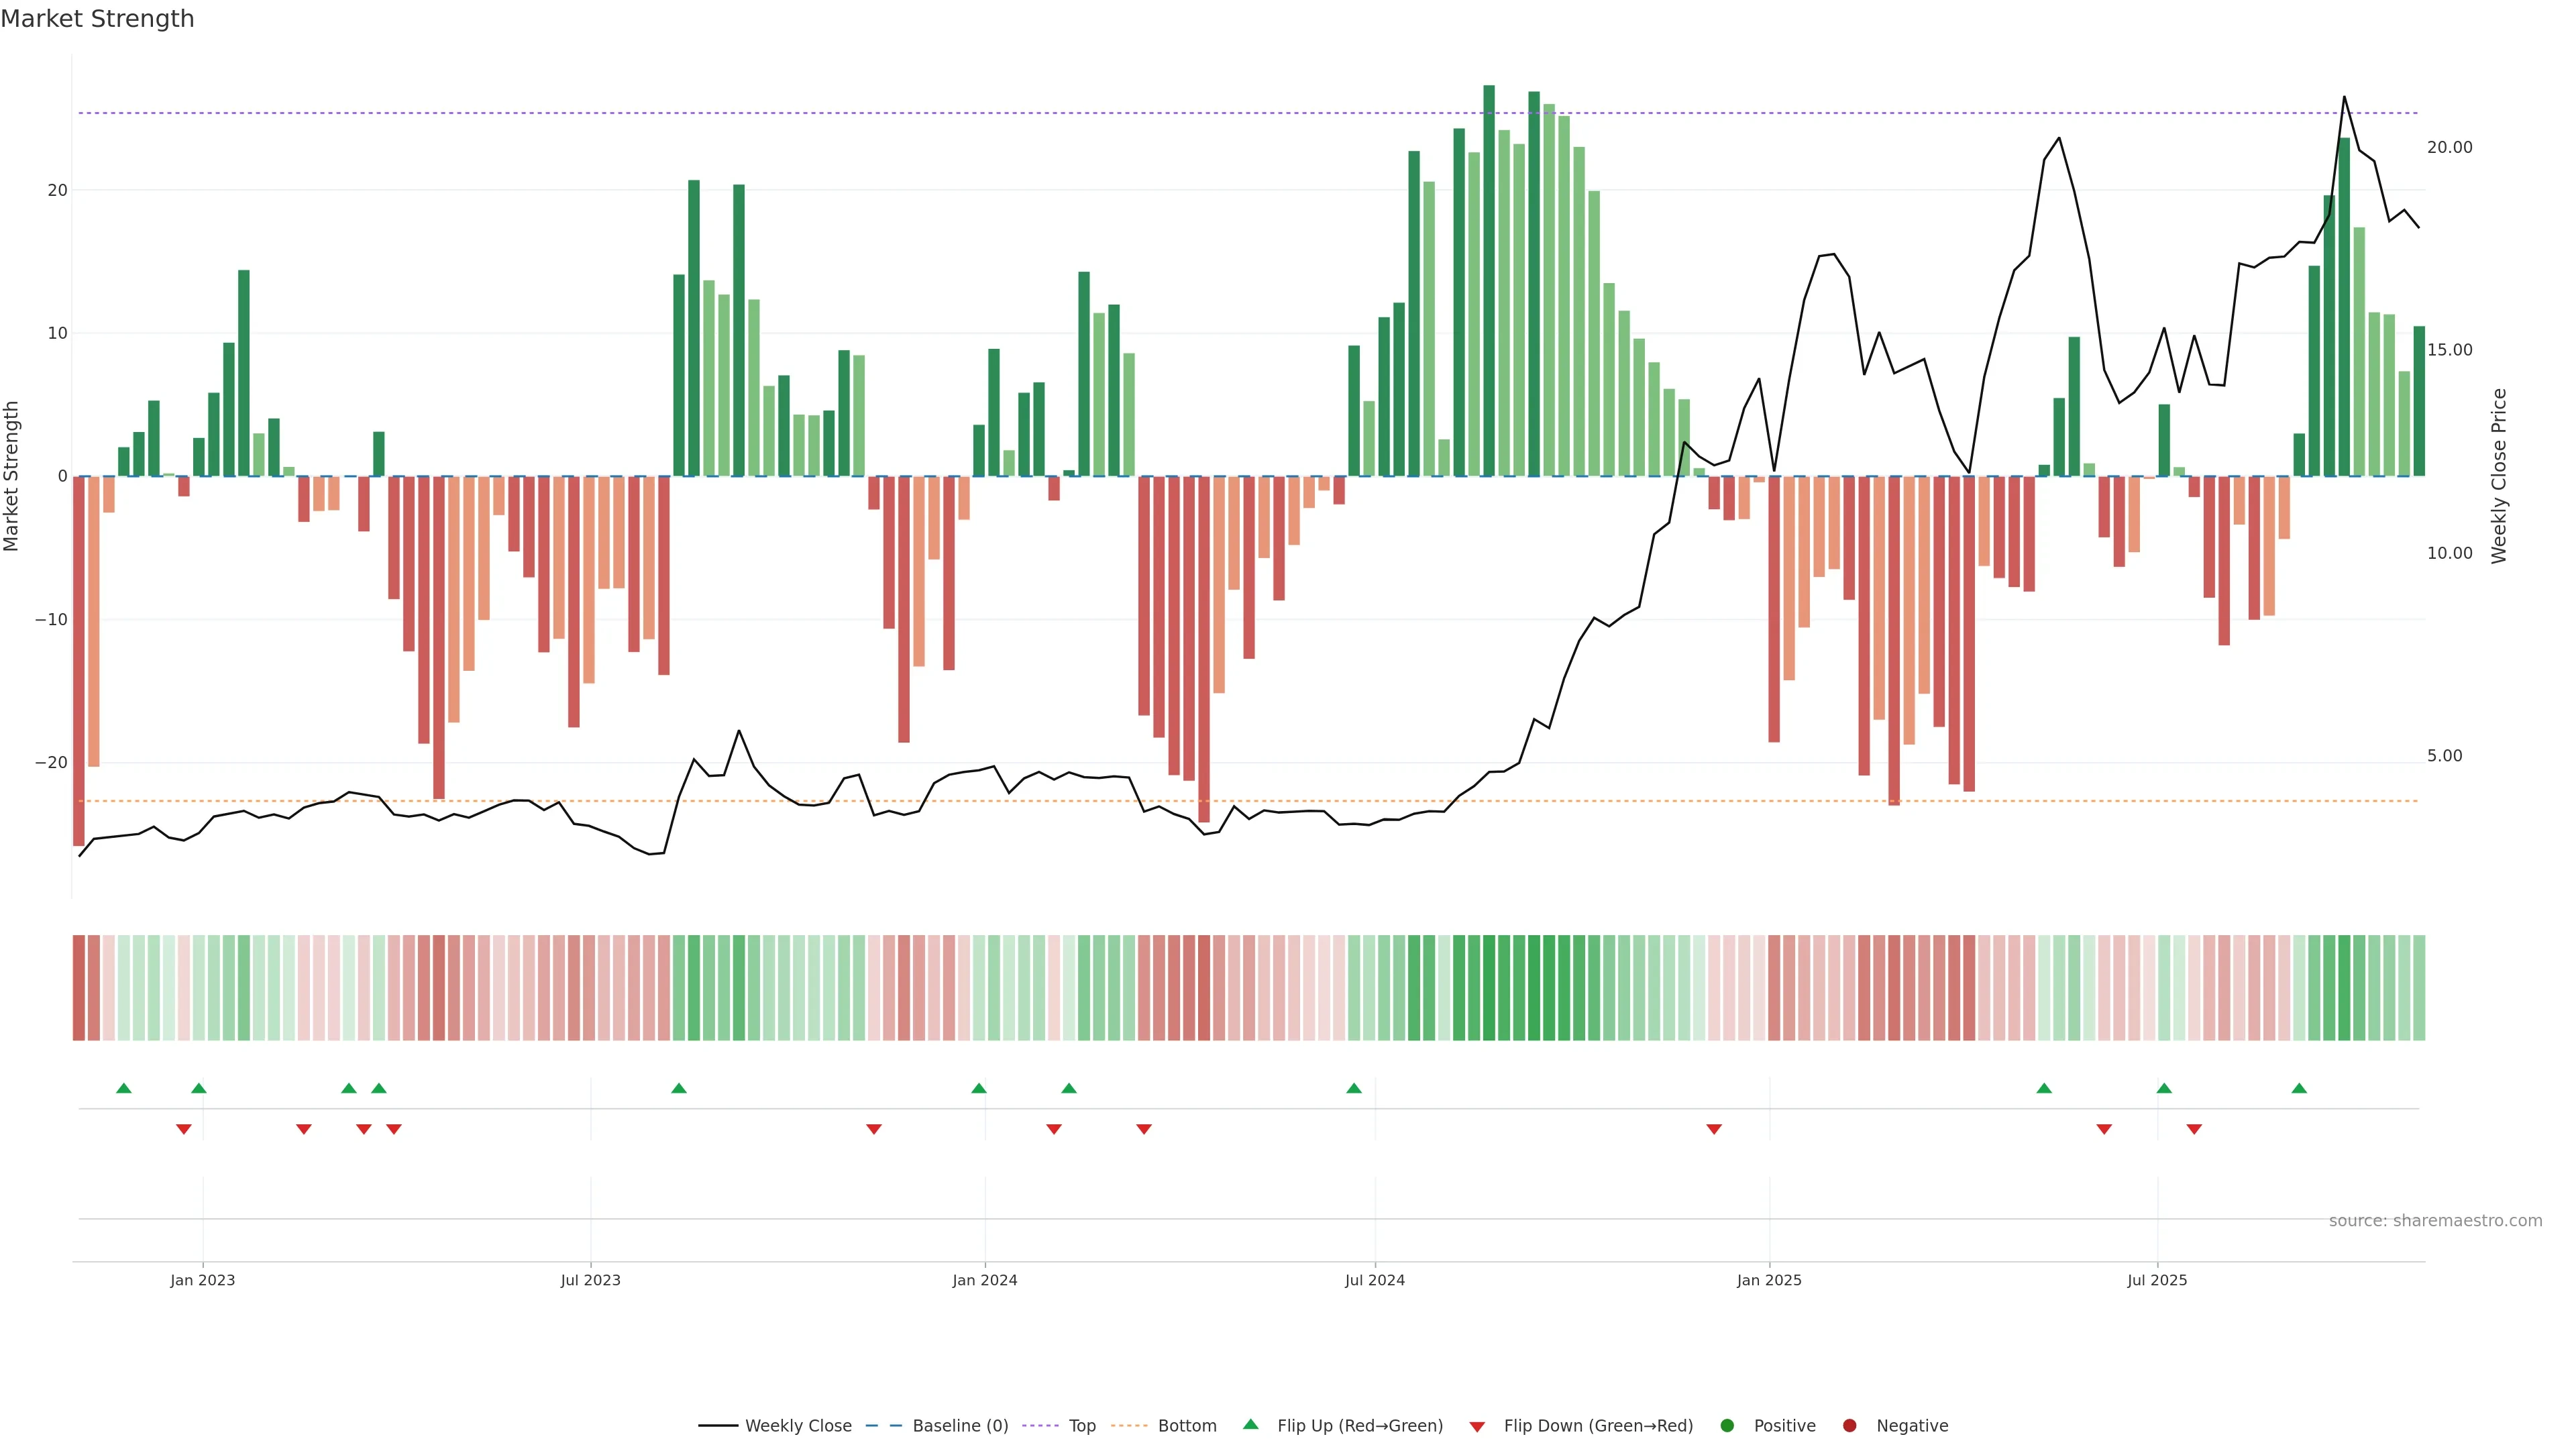
Task: Select the rightmost green flip-up triangle marker
Action: tap(2299, 1088)
